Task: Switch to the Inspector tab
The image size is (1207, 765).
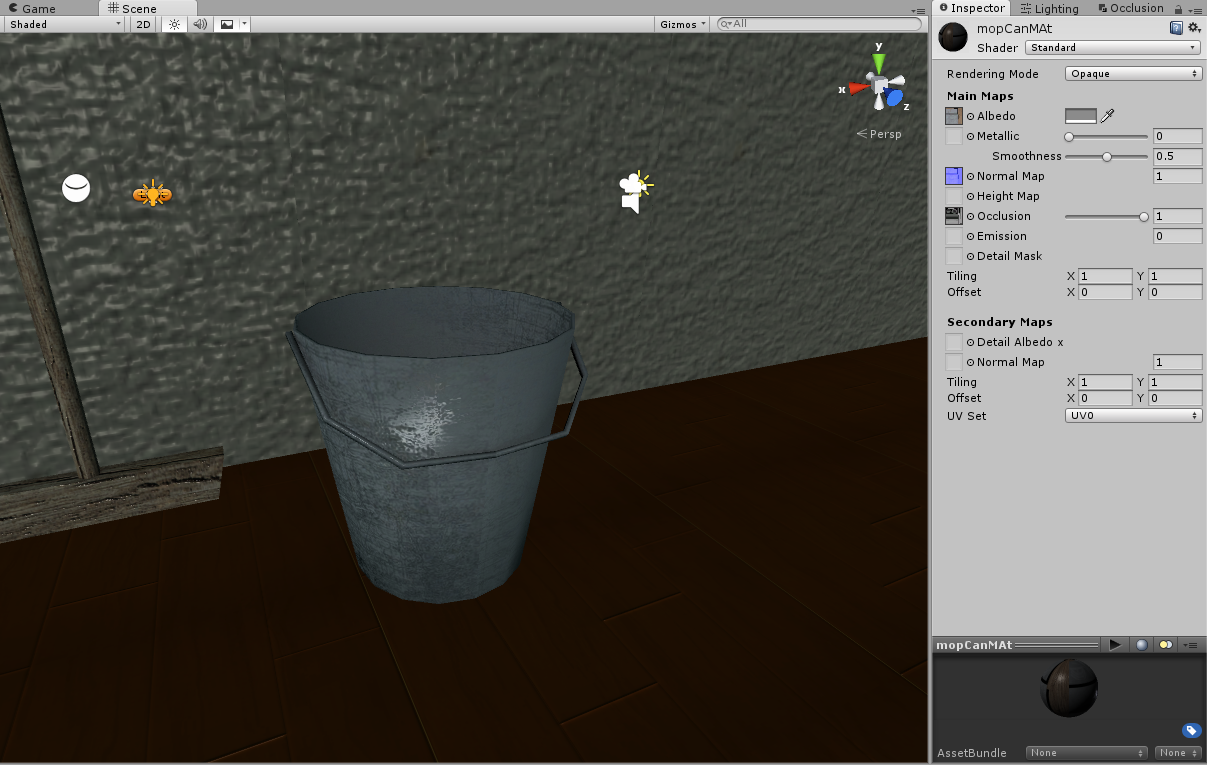Action: coord(971,8)
